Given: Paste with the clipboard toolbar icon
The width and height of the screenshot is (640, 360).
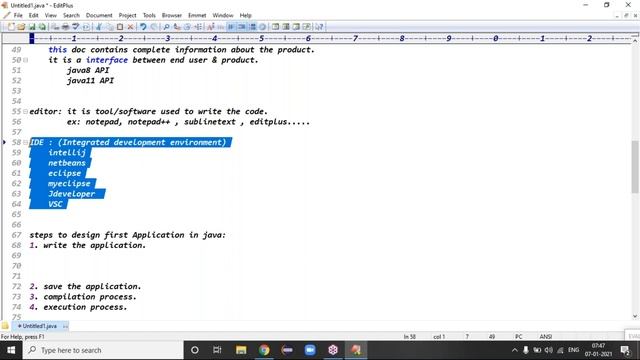Looking at the screenshot, I should (x=120, y=27).
